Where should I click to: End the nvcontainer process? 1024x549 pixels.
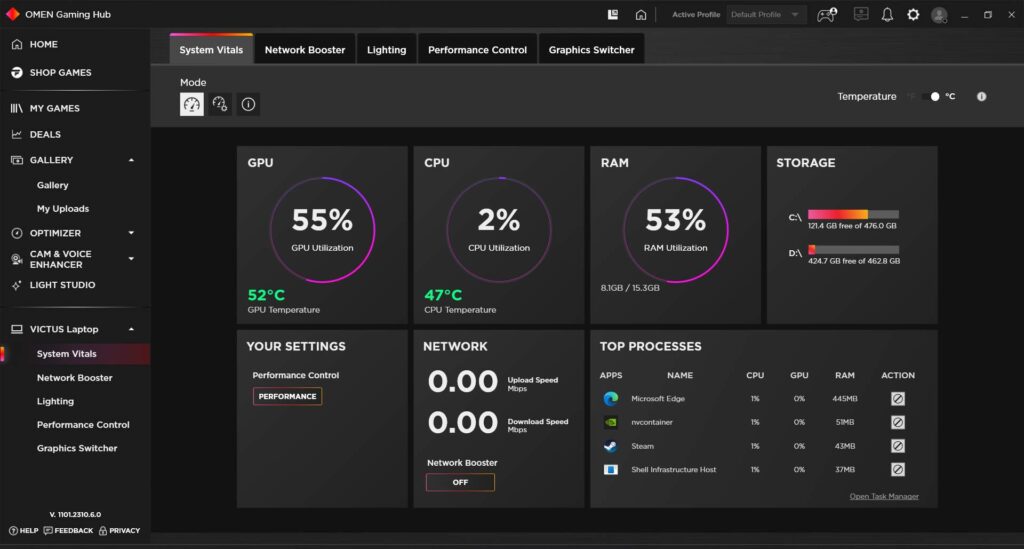[898, 422]
